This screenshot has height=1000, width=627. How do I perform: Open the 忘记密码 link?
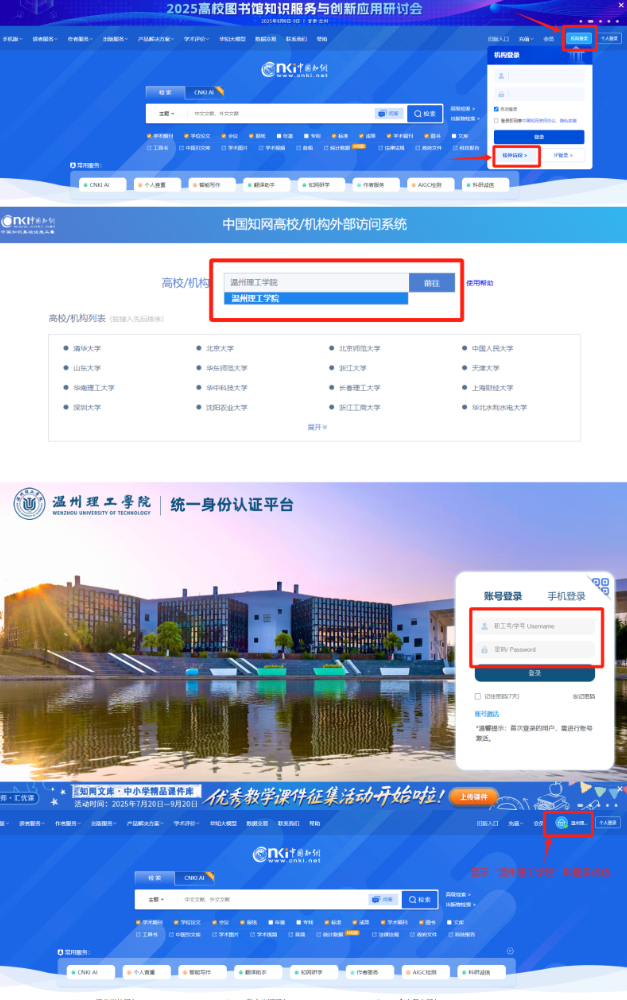pos(584,696)
